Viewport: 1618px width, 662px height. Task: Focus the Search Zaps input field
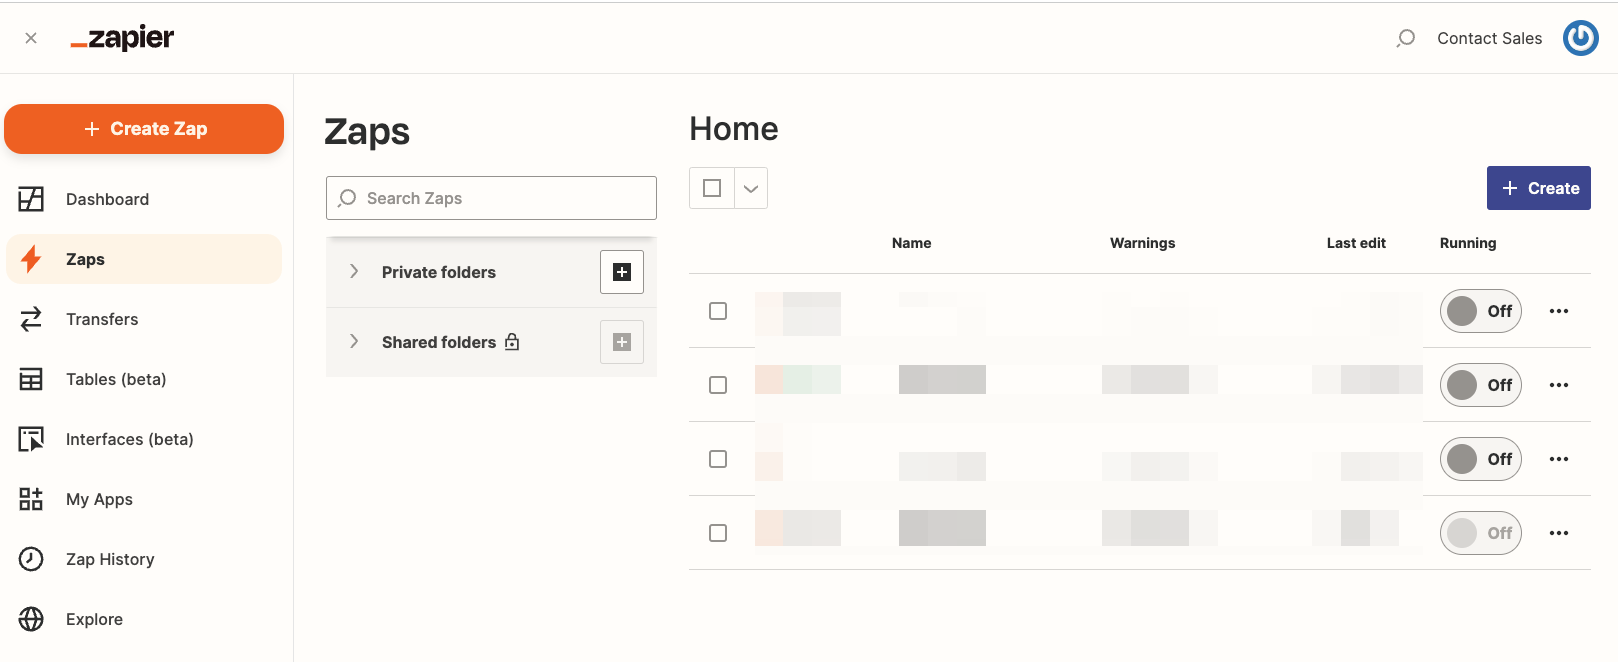(491, 198)
